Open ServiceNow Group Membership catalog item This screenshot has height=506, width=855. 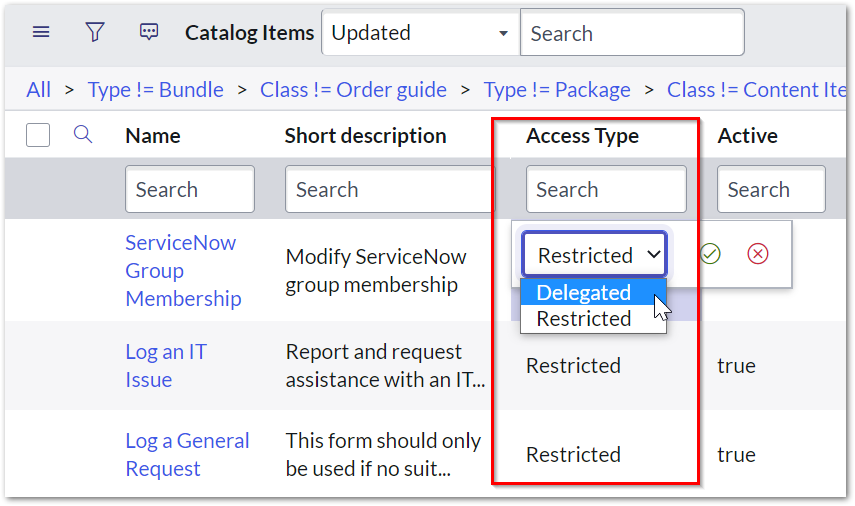pos(181,270)
